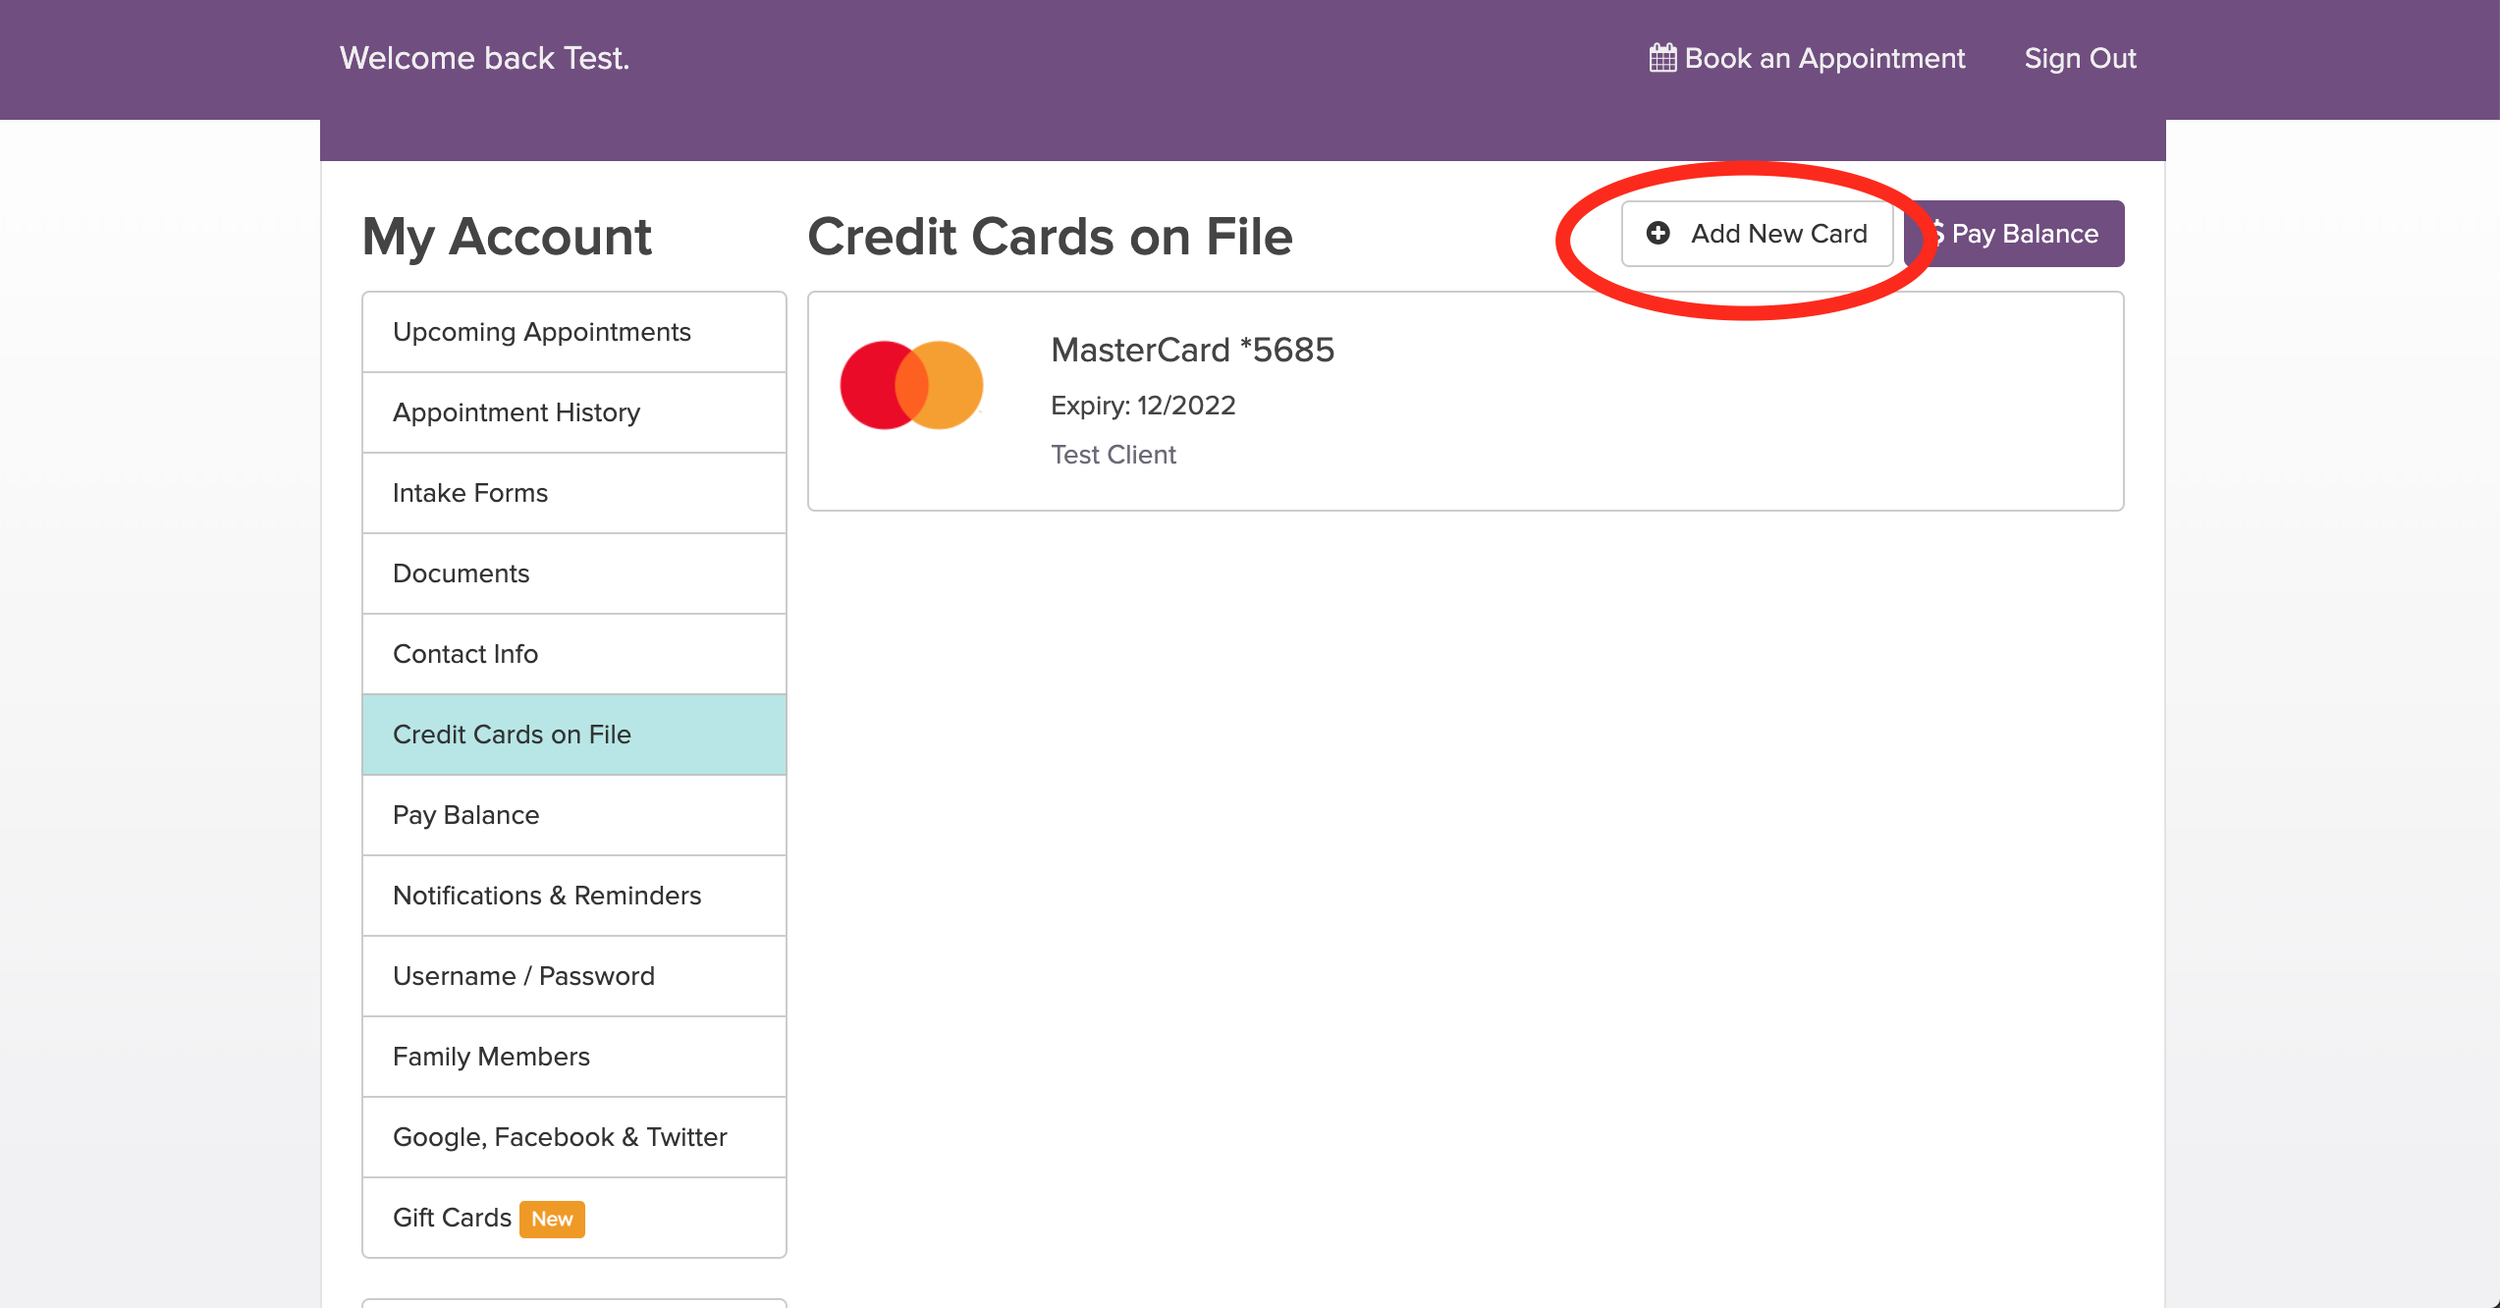
Task: Click the Add New Card button
Action: pyautogui.click(x=1757, y=233)
